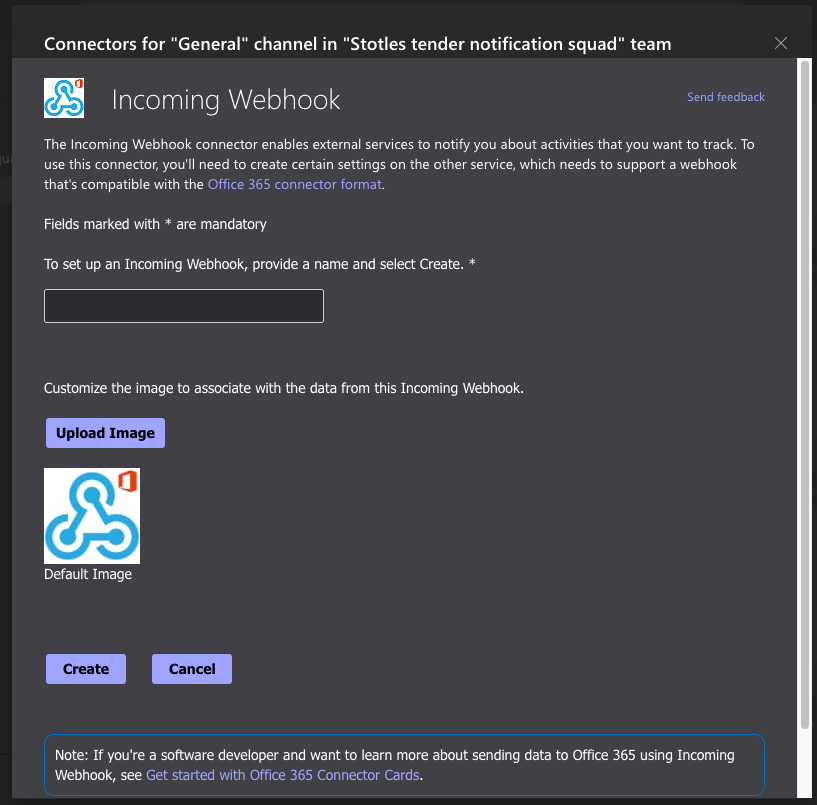Click the scrollbar track below the thumb

(804, 762)
